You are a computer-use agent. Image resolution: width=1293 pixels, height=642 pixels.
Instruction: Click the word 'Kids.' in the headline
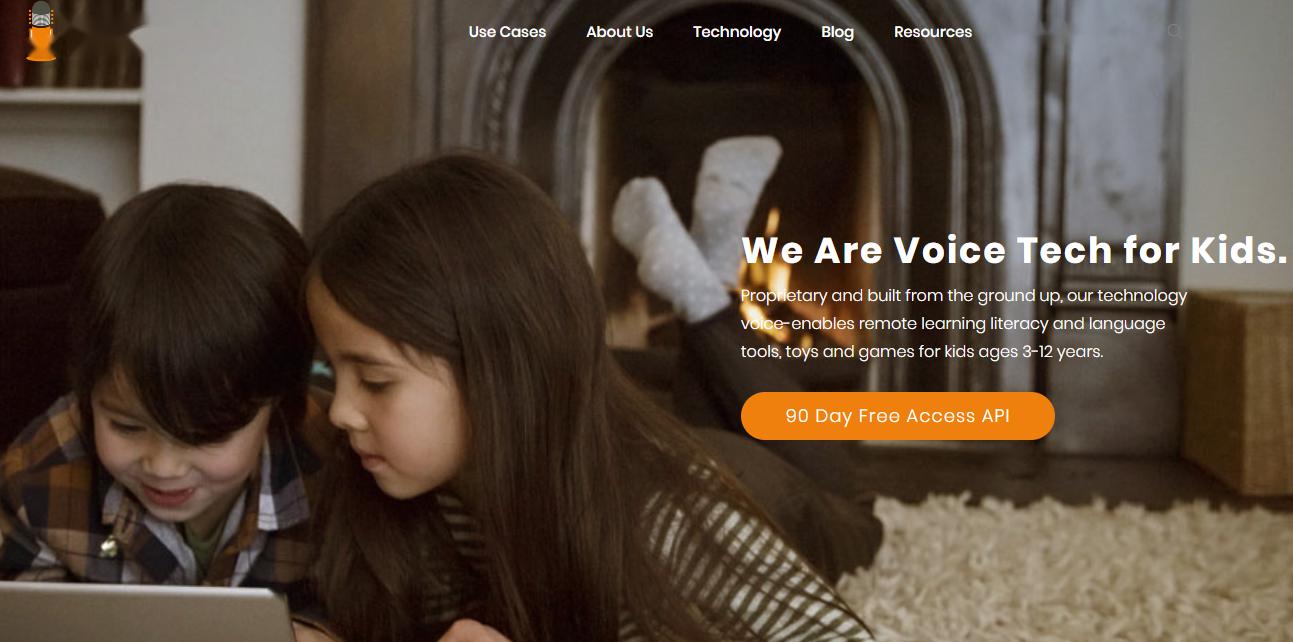(x=1238, y=250)
